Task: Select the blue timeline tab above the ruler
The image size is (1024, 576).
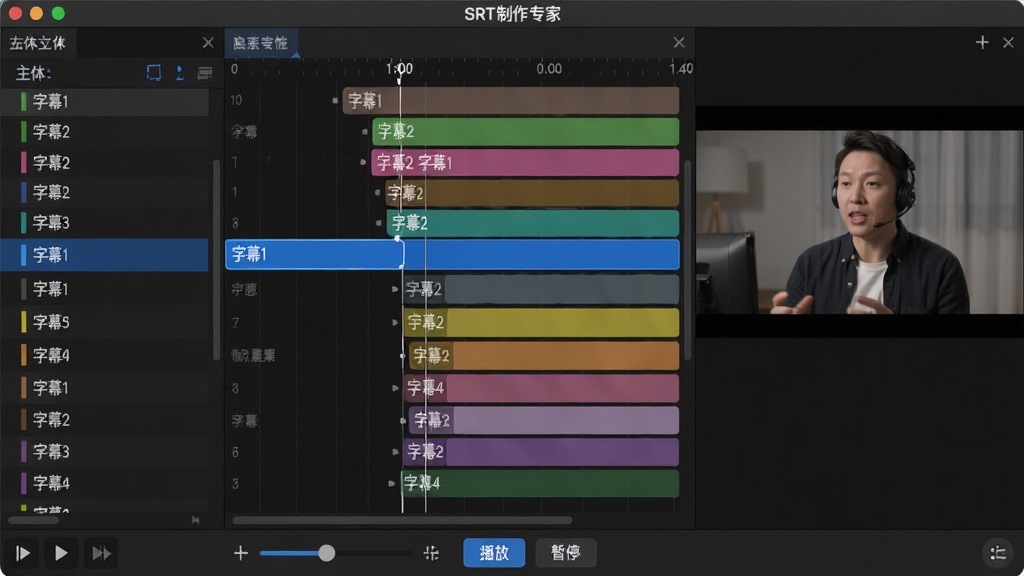Action: [261, 43]
